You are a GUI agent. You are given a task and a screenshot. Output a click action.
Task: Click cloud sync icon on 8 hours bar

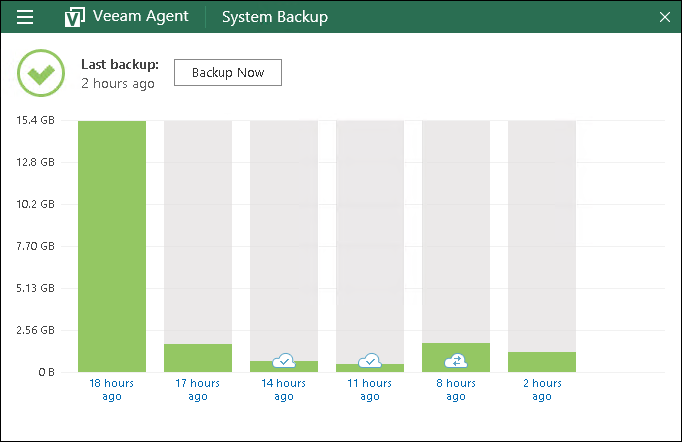pyautogui.click(x=456, y=360)
